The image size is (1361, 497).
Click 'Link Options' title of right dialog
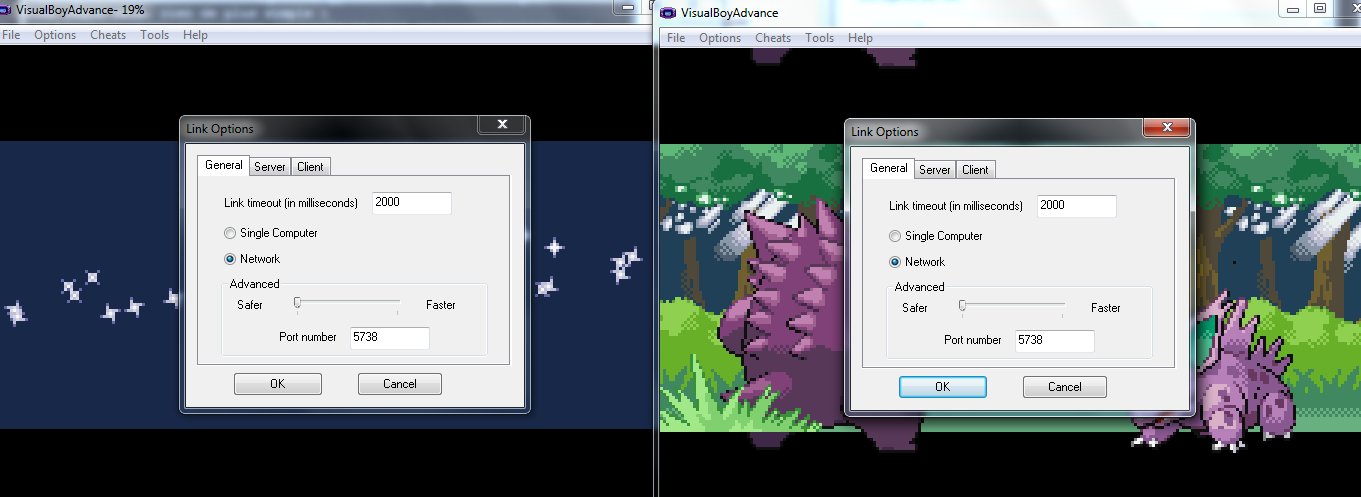(x=885, y=131)
